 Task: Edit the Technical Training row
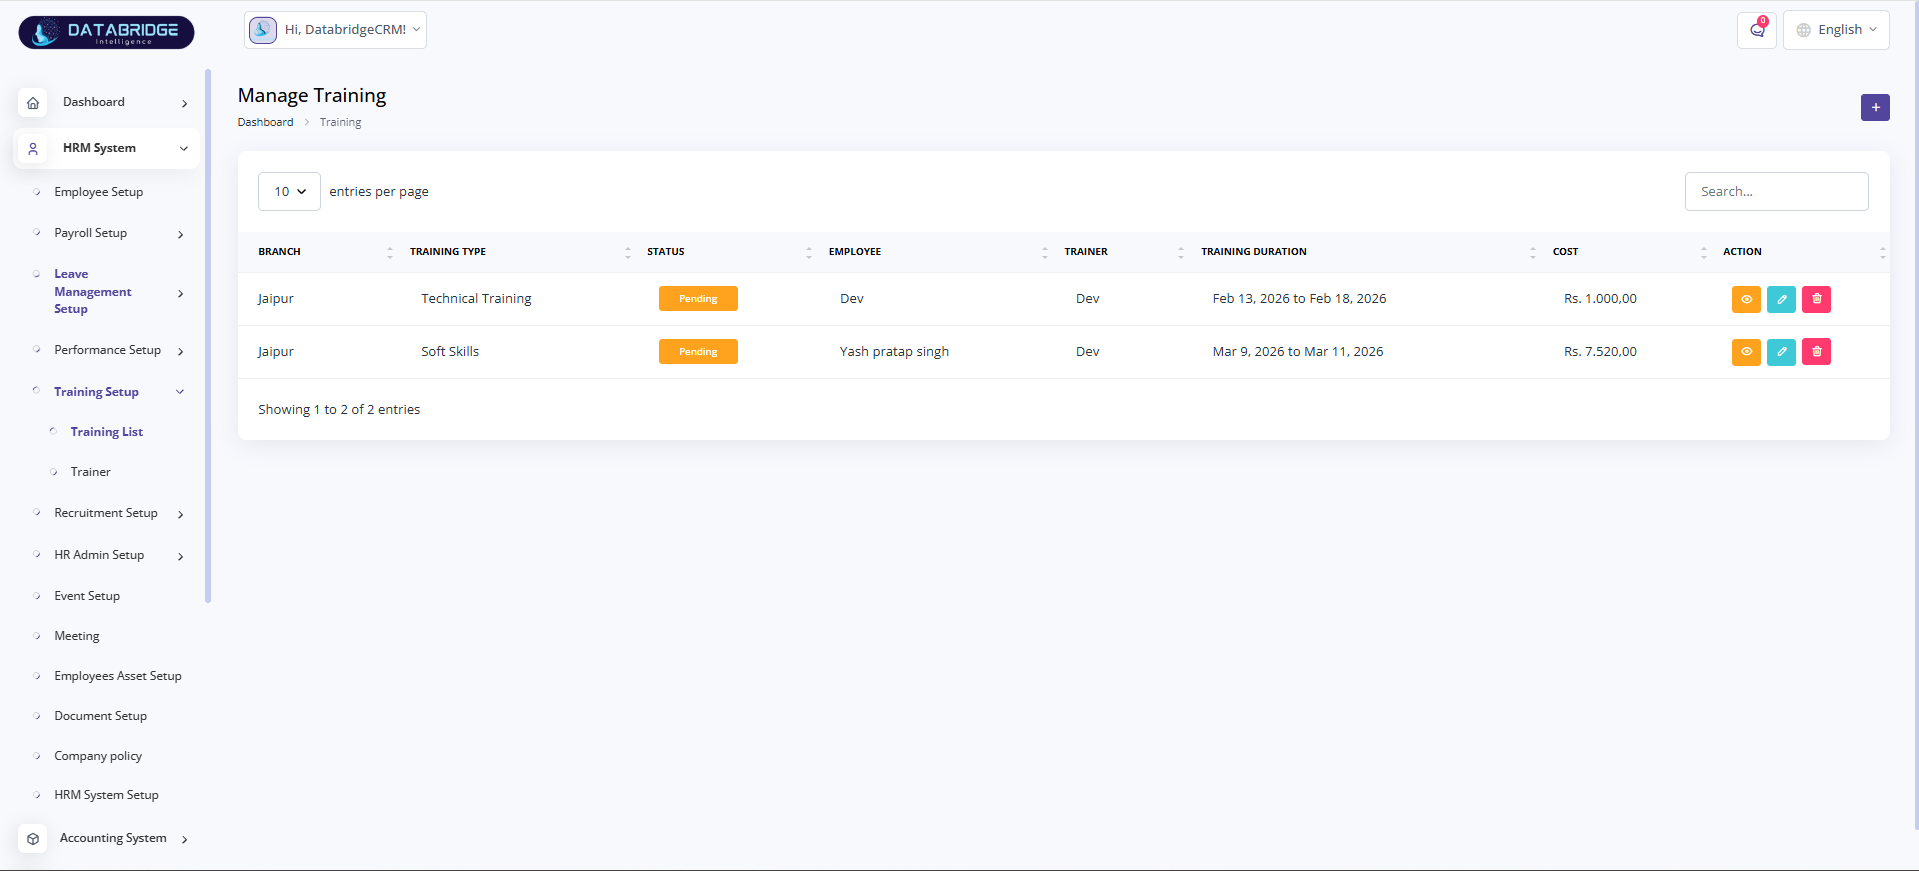coord(1781,299)
